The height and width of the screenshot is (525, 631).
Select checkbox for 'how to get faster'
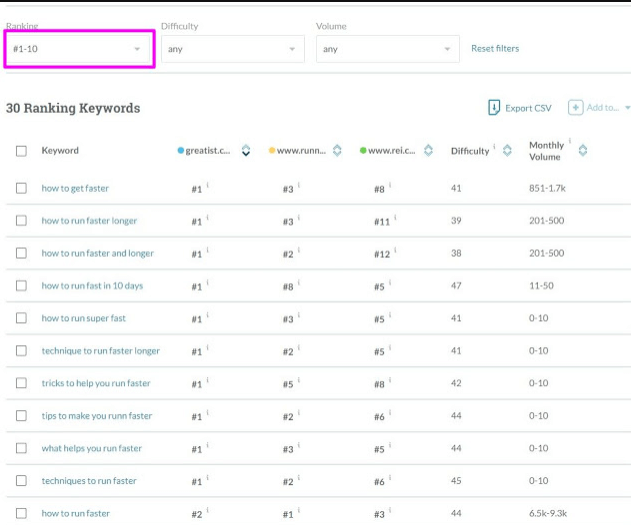[21, 188]
